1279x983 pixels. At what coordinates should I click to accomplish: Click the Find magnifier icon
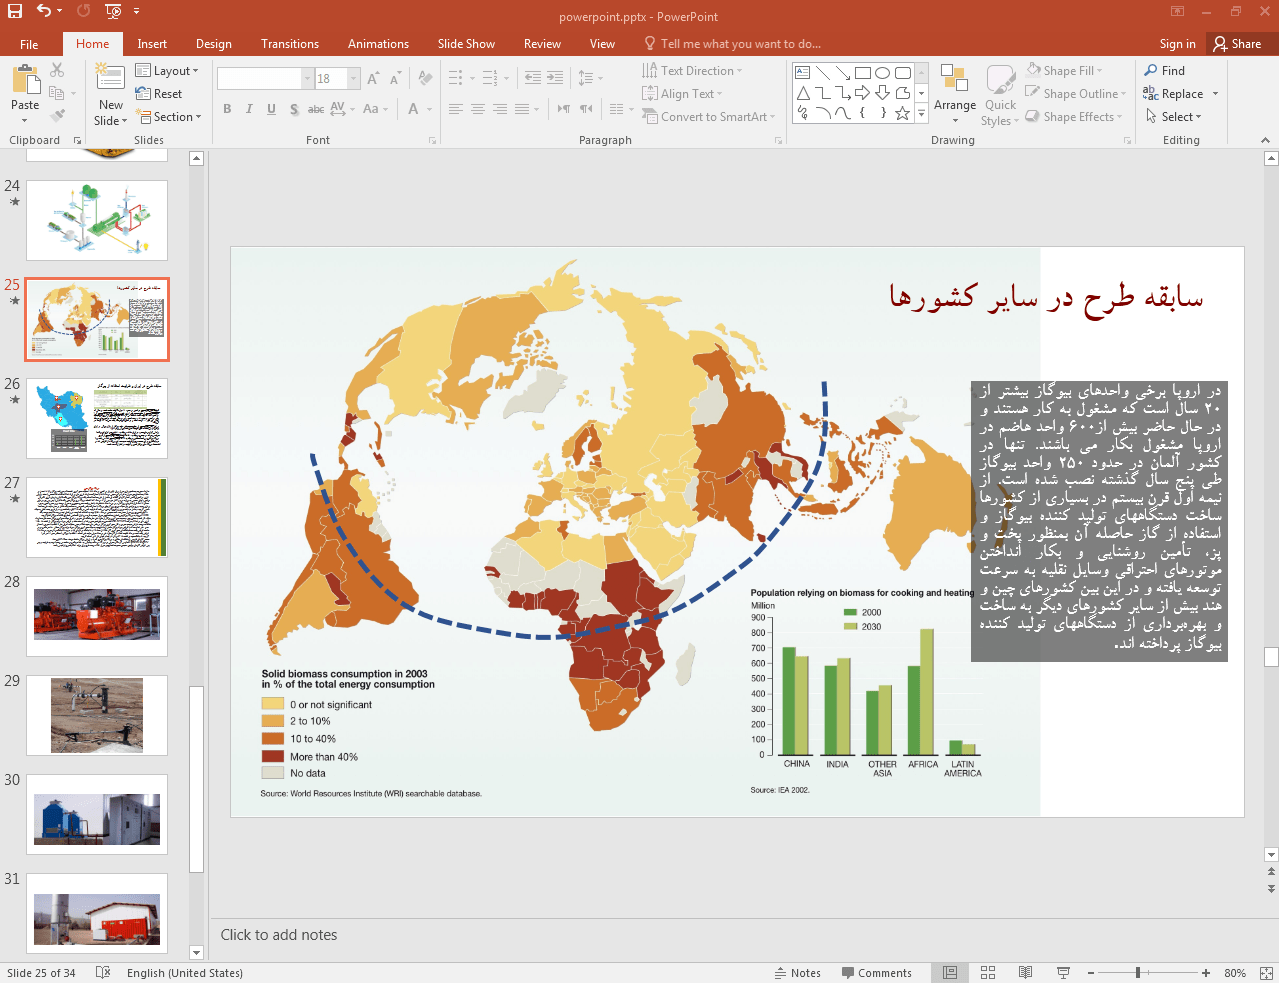pos(1152,71)
